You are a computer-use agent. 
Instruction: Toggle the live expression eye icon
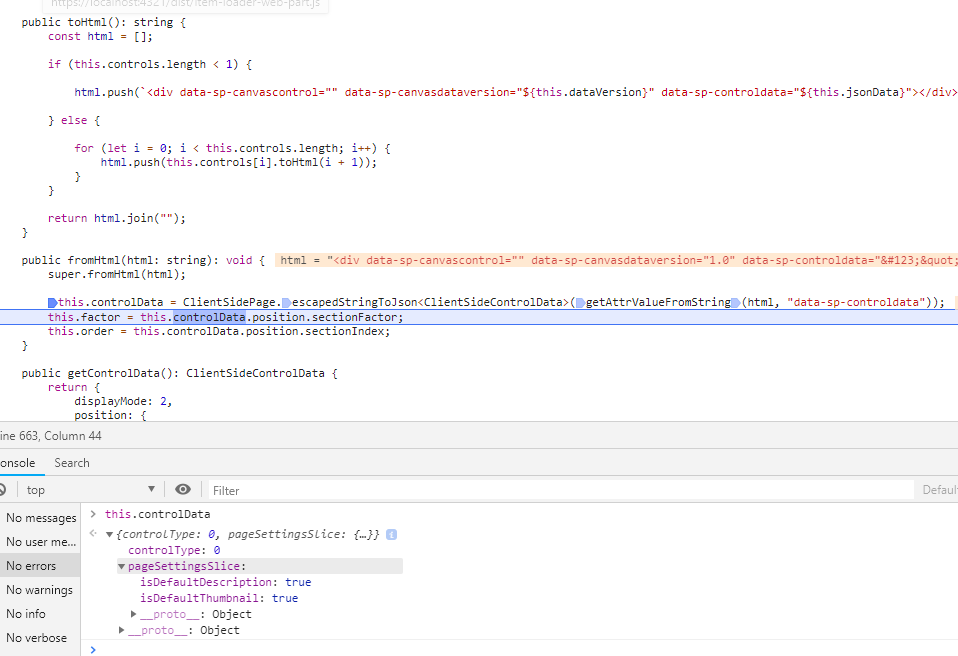183,489
